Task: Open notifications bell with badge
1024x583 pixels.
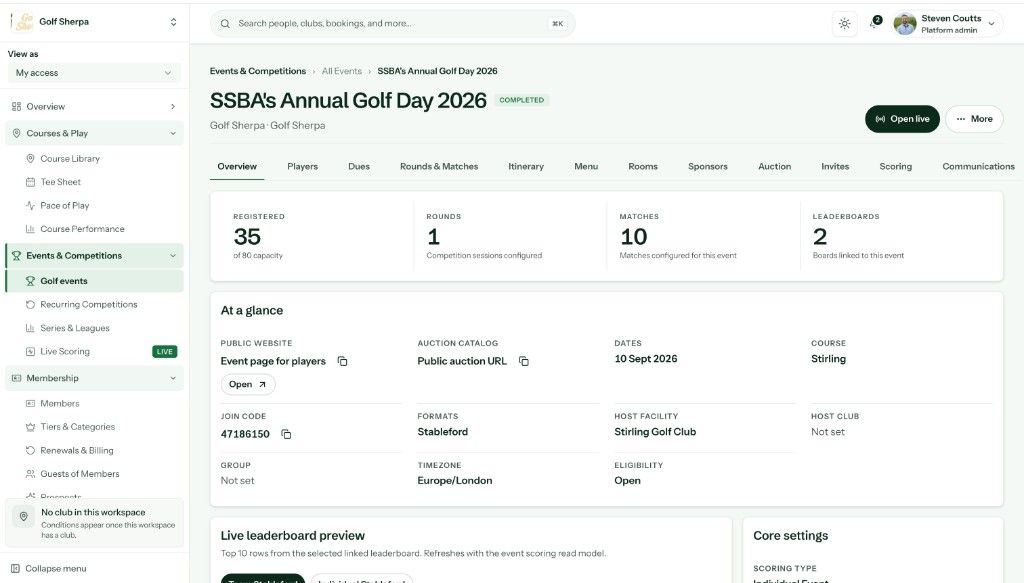Action: tap(875, 23)
